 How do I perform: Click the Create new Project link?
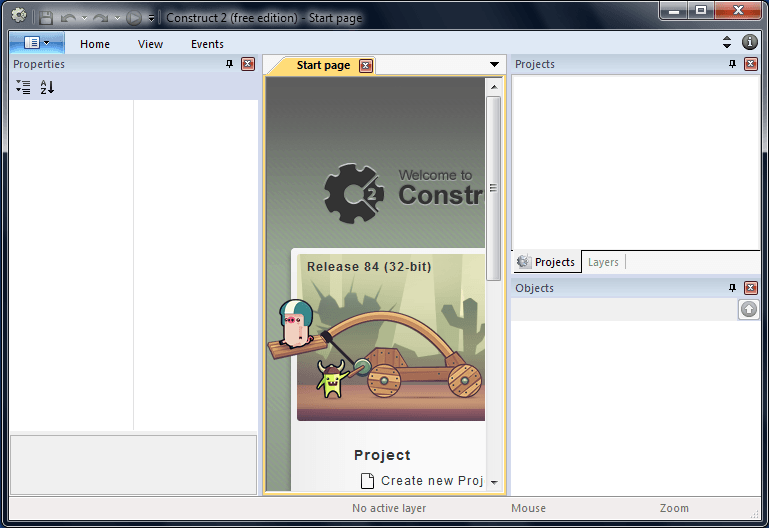click(432, 481)
